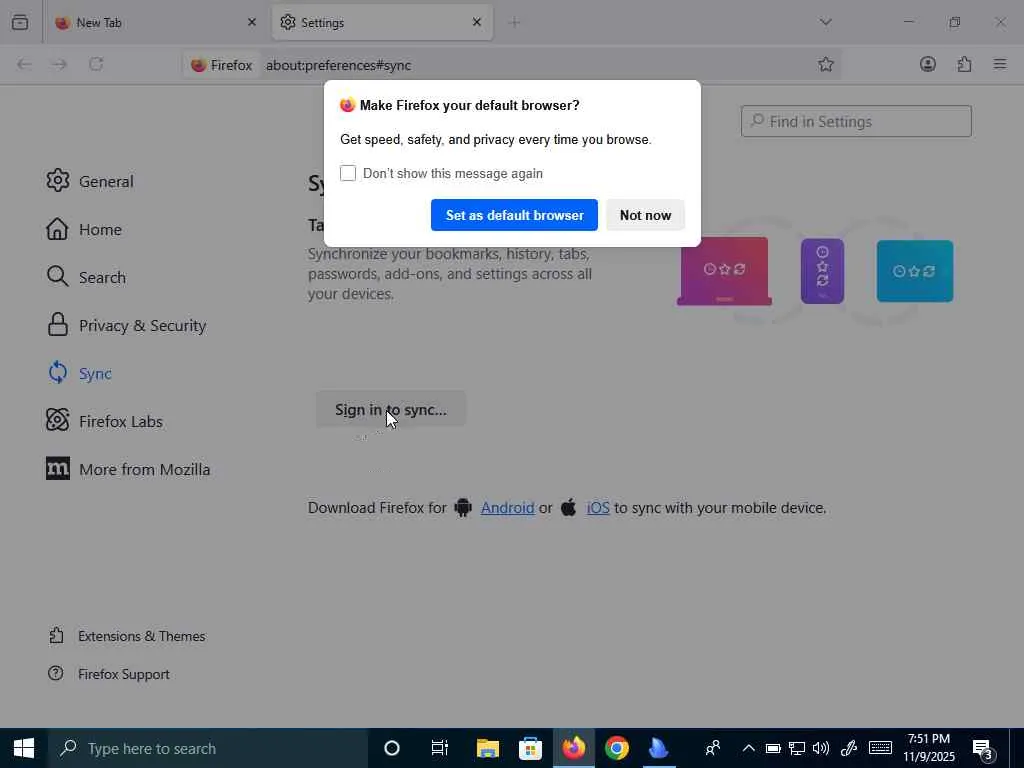Focus the Find in Settings search box
The width and height of the screenshot is (1024, 768).
click(856, 121)
